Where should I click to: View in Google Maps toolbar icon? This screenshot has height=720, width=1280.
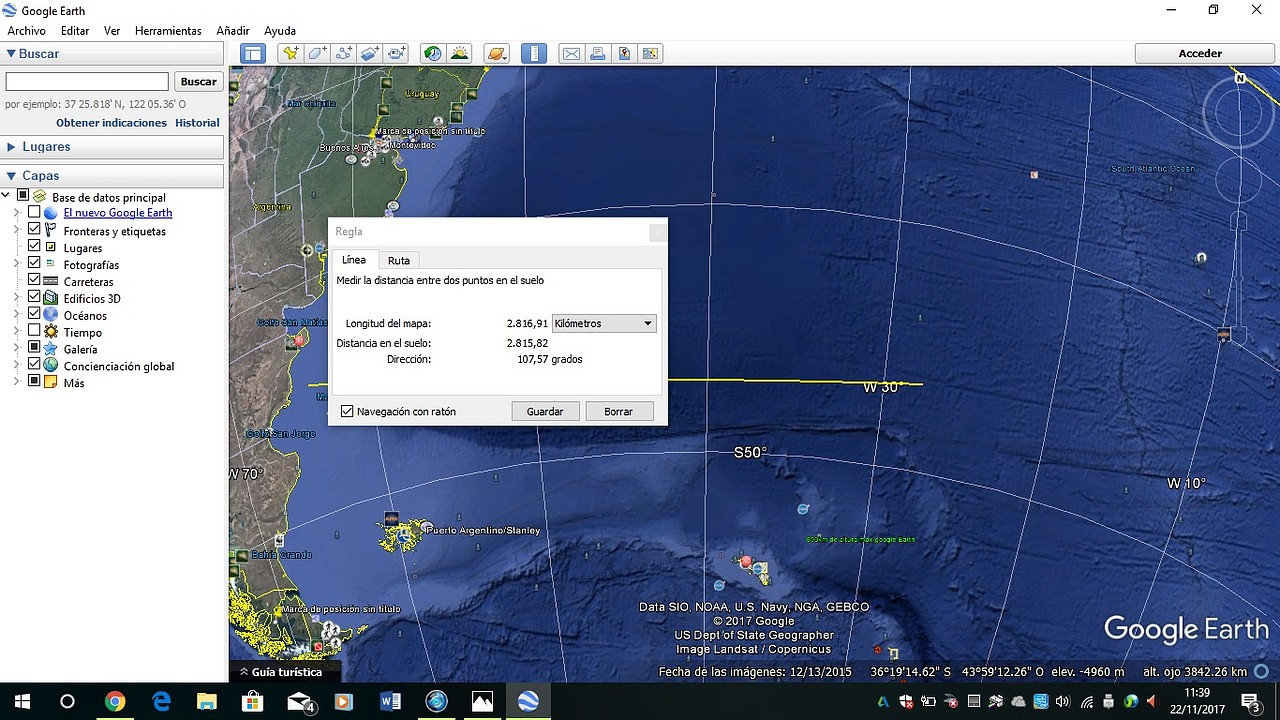pyautogui.click(x=650, y=54)
